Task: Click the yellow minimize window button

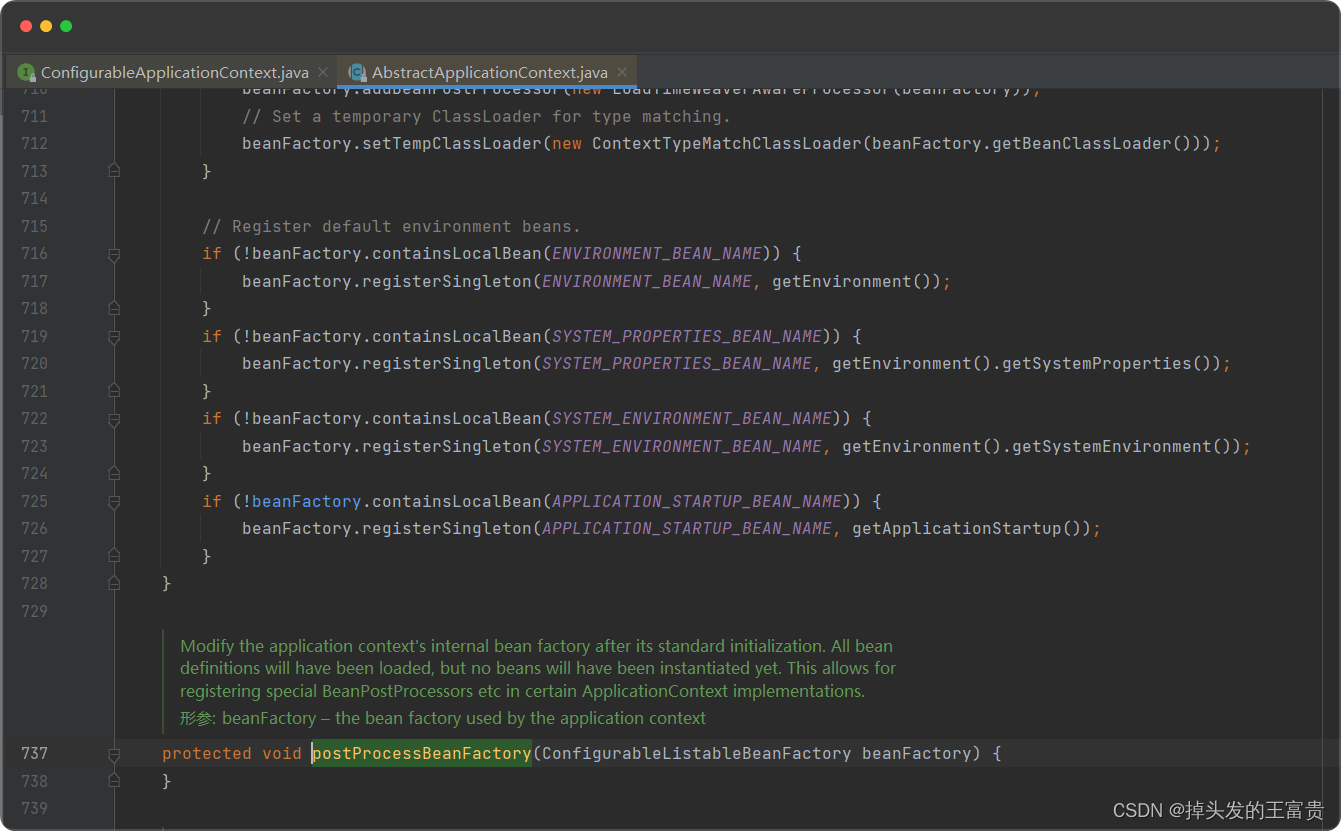Action: point(46,26)
